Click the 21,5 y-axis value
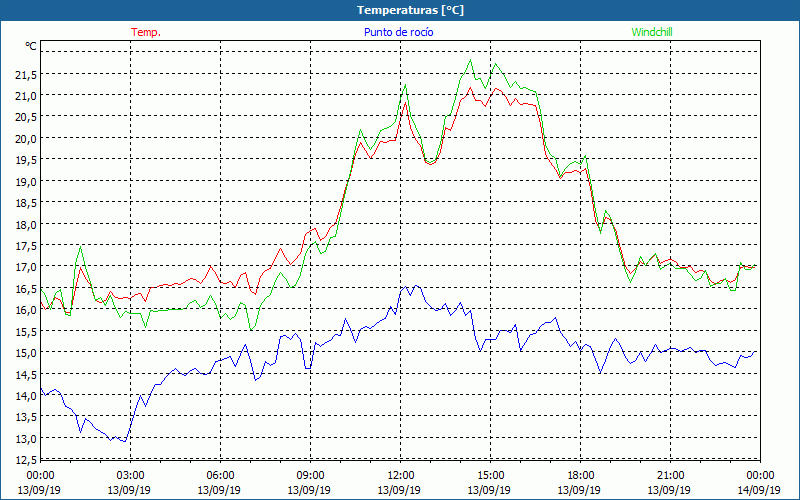Image resolution: width=800 pixels, height=500 pixels. pos(26,76)
